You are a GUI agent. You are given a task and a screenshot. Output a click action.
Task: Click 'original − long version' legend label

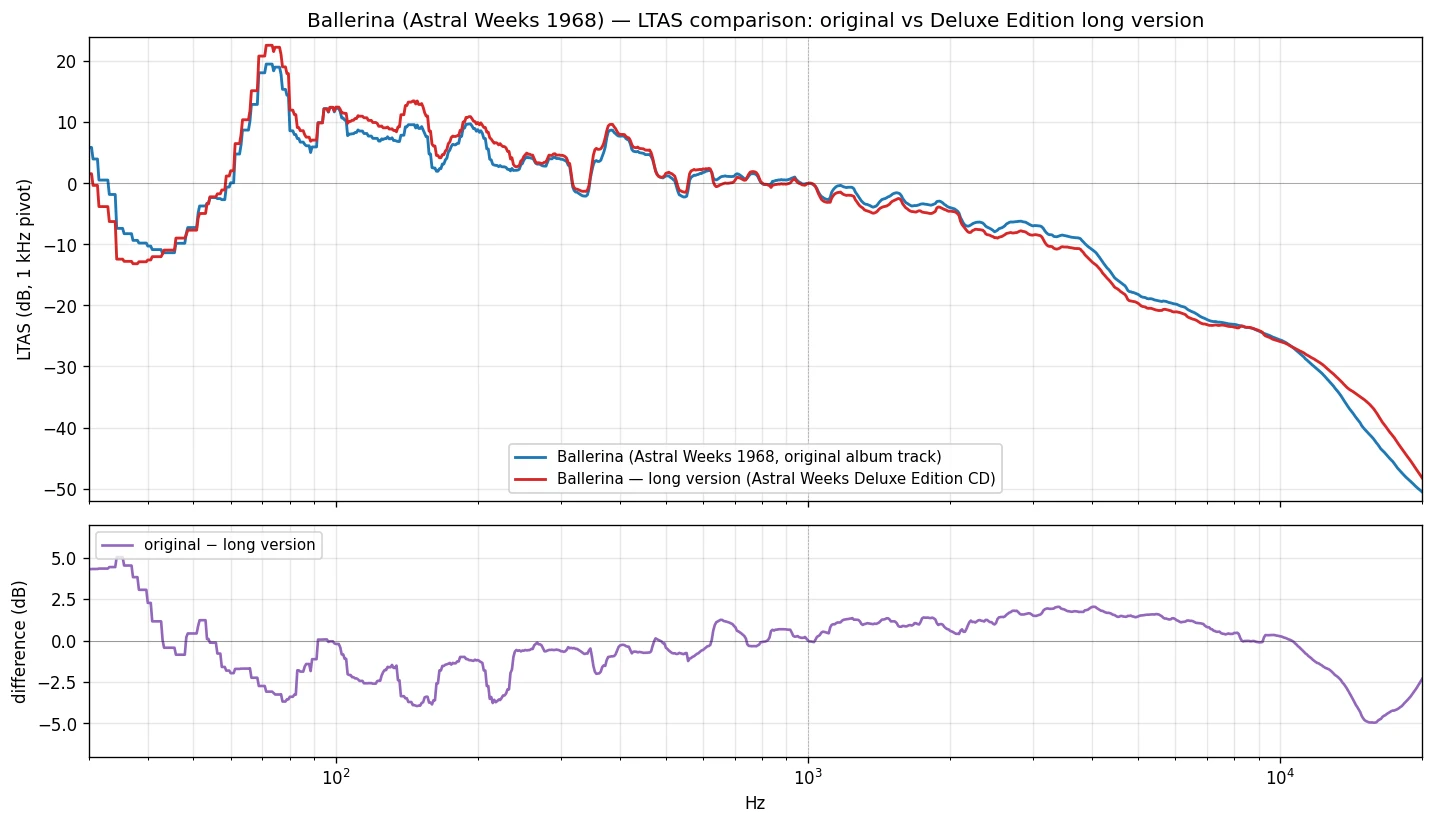click(230, 545)
